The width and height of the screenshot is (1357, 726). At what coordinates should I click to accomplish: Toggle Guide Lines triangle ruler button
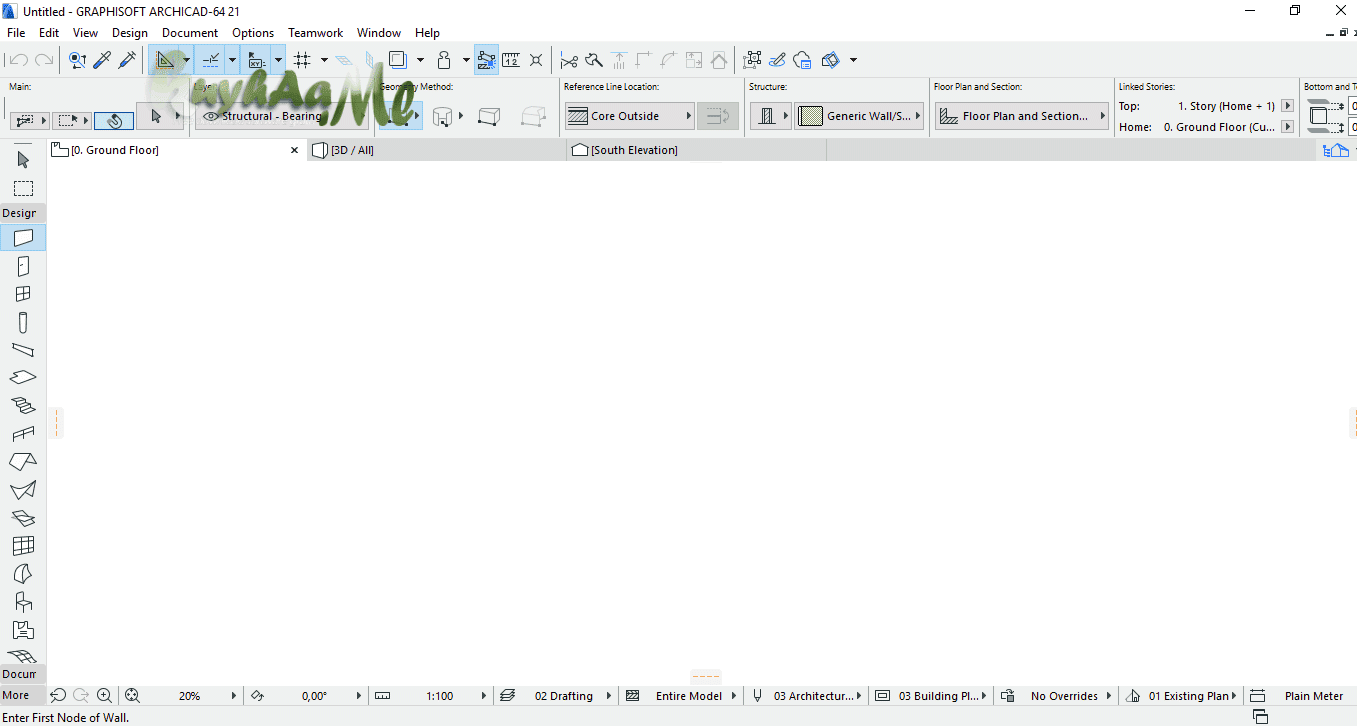165,60
